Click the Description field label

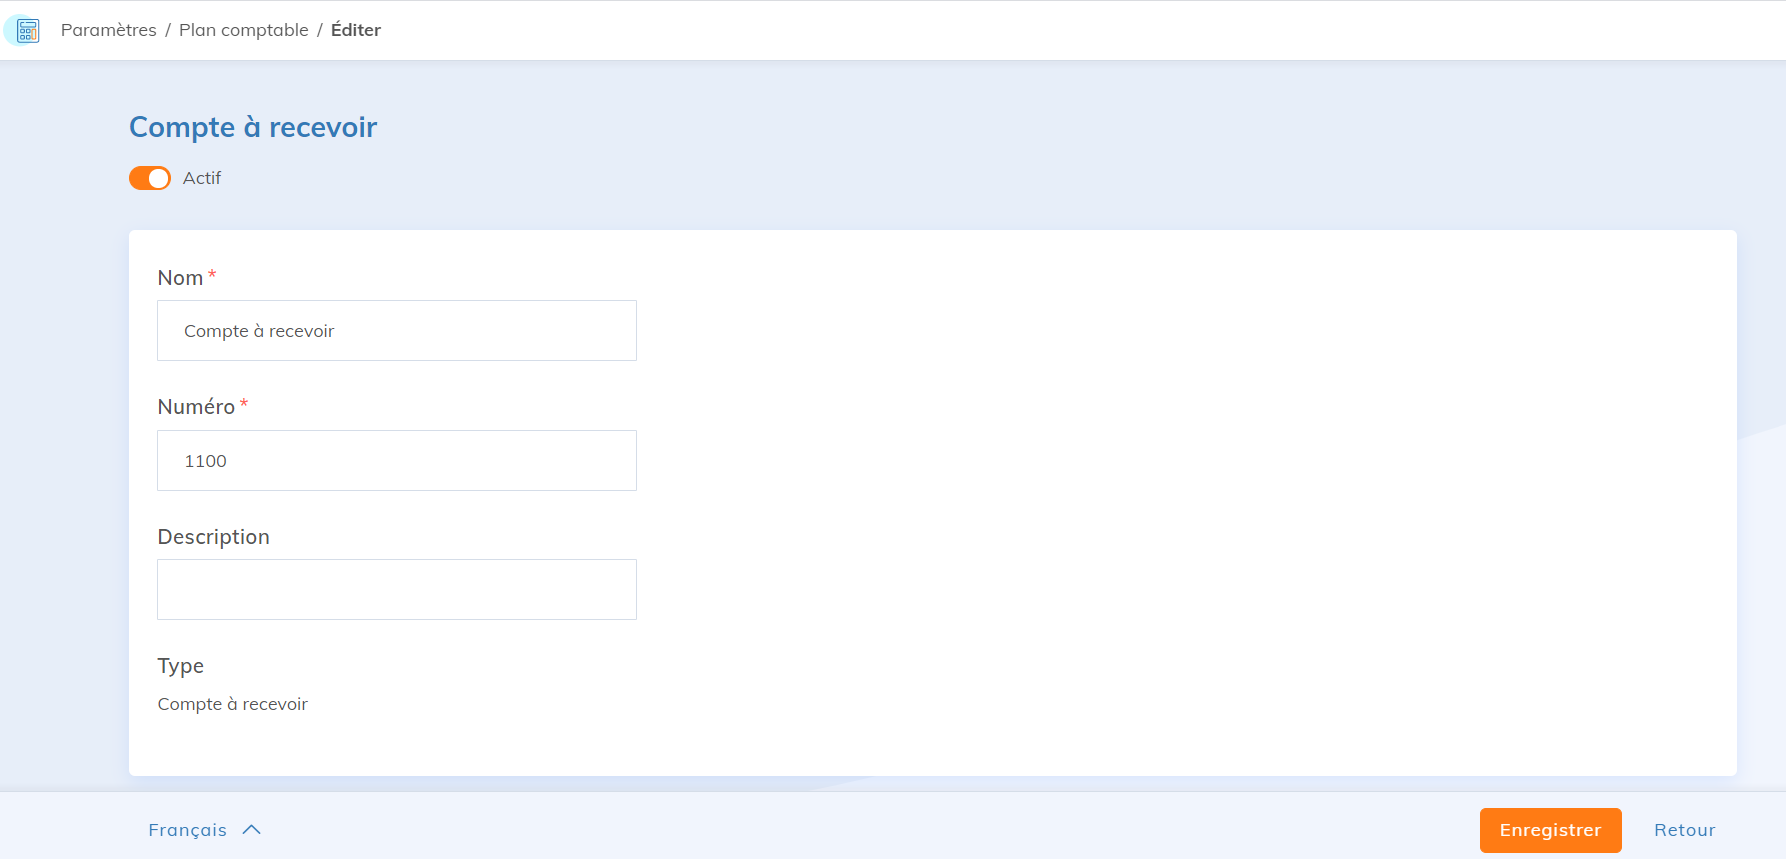(213, 537)
